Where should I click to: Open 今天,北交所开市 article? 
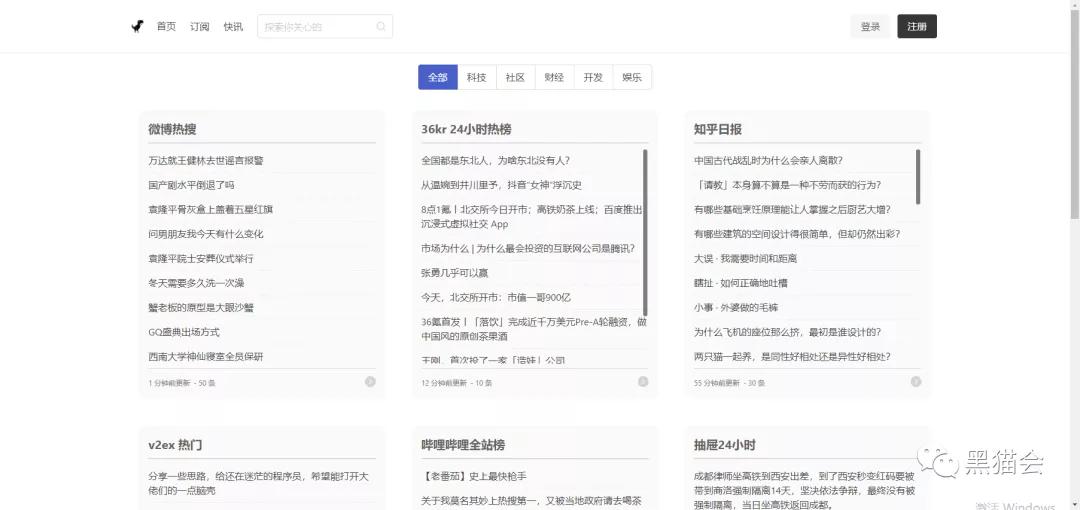pyautogui.click(x=497, y=298)
